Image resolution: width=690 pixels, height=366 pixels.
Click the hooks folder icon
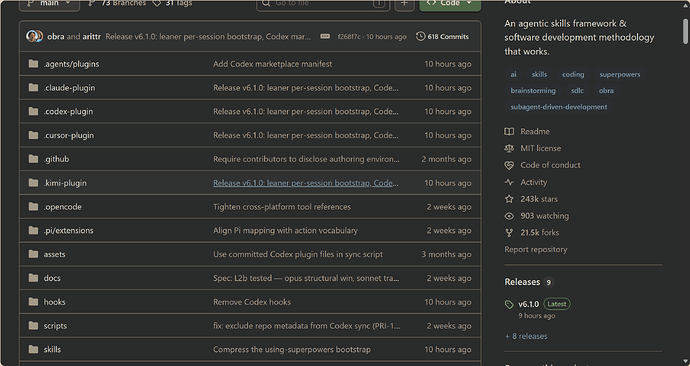point(33,302)
